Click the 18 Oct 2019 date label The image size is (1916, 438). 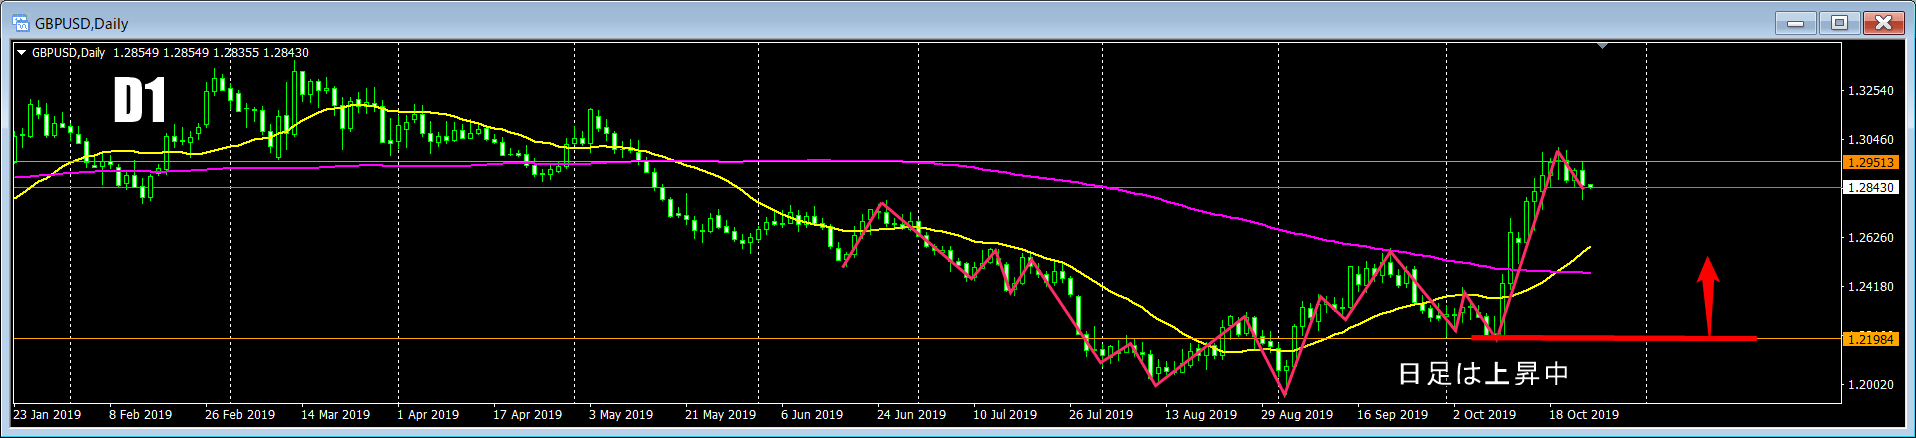(1584, 414)
